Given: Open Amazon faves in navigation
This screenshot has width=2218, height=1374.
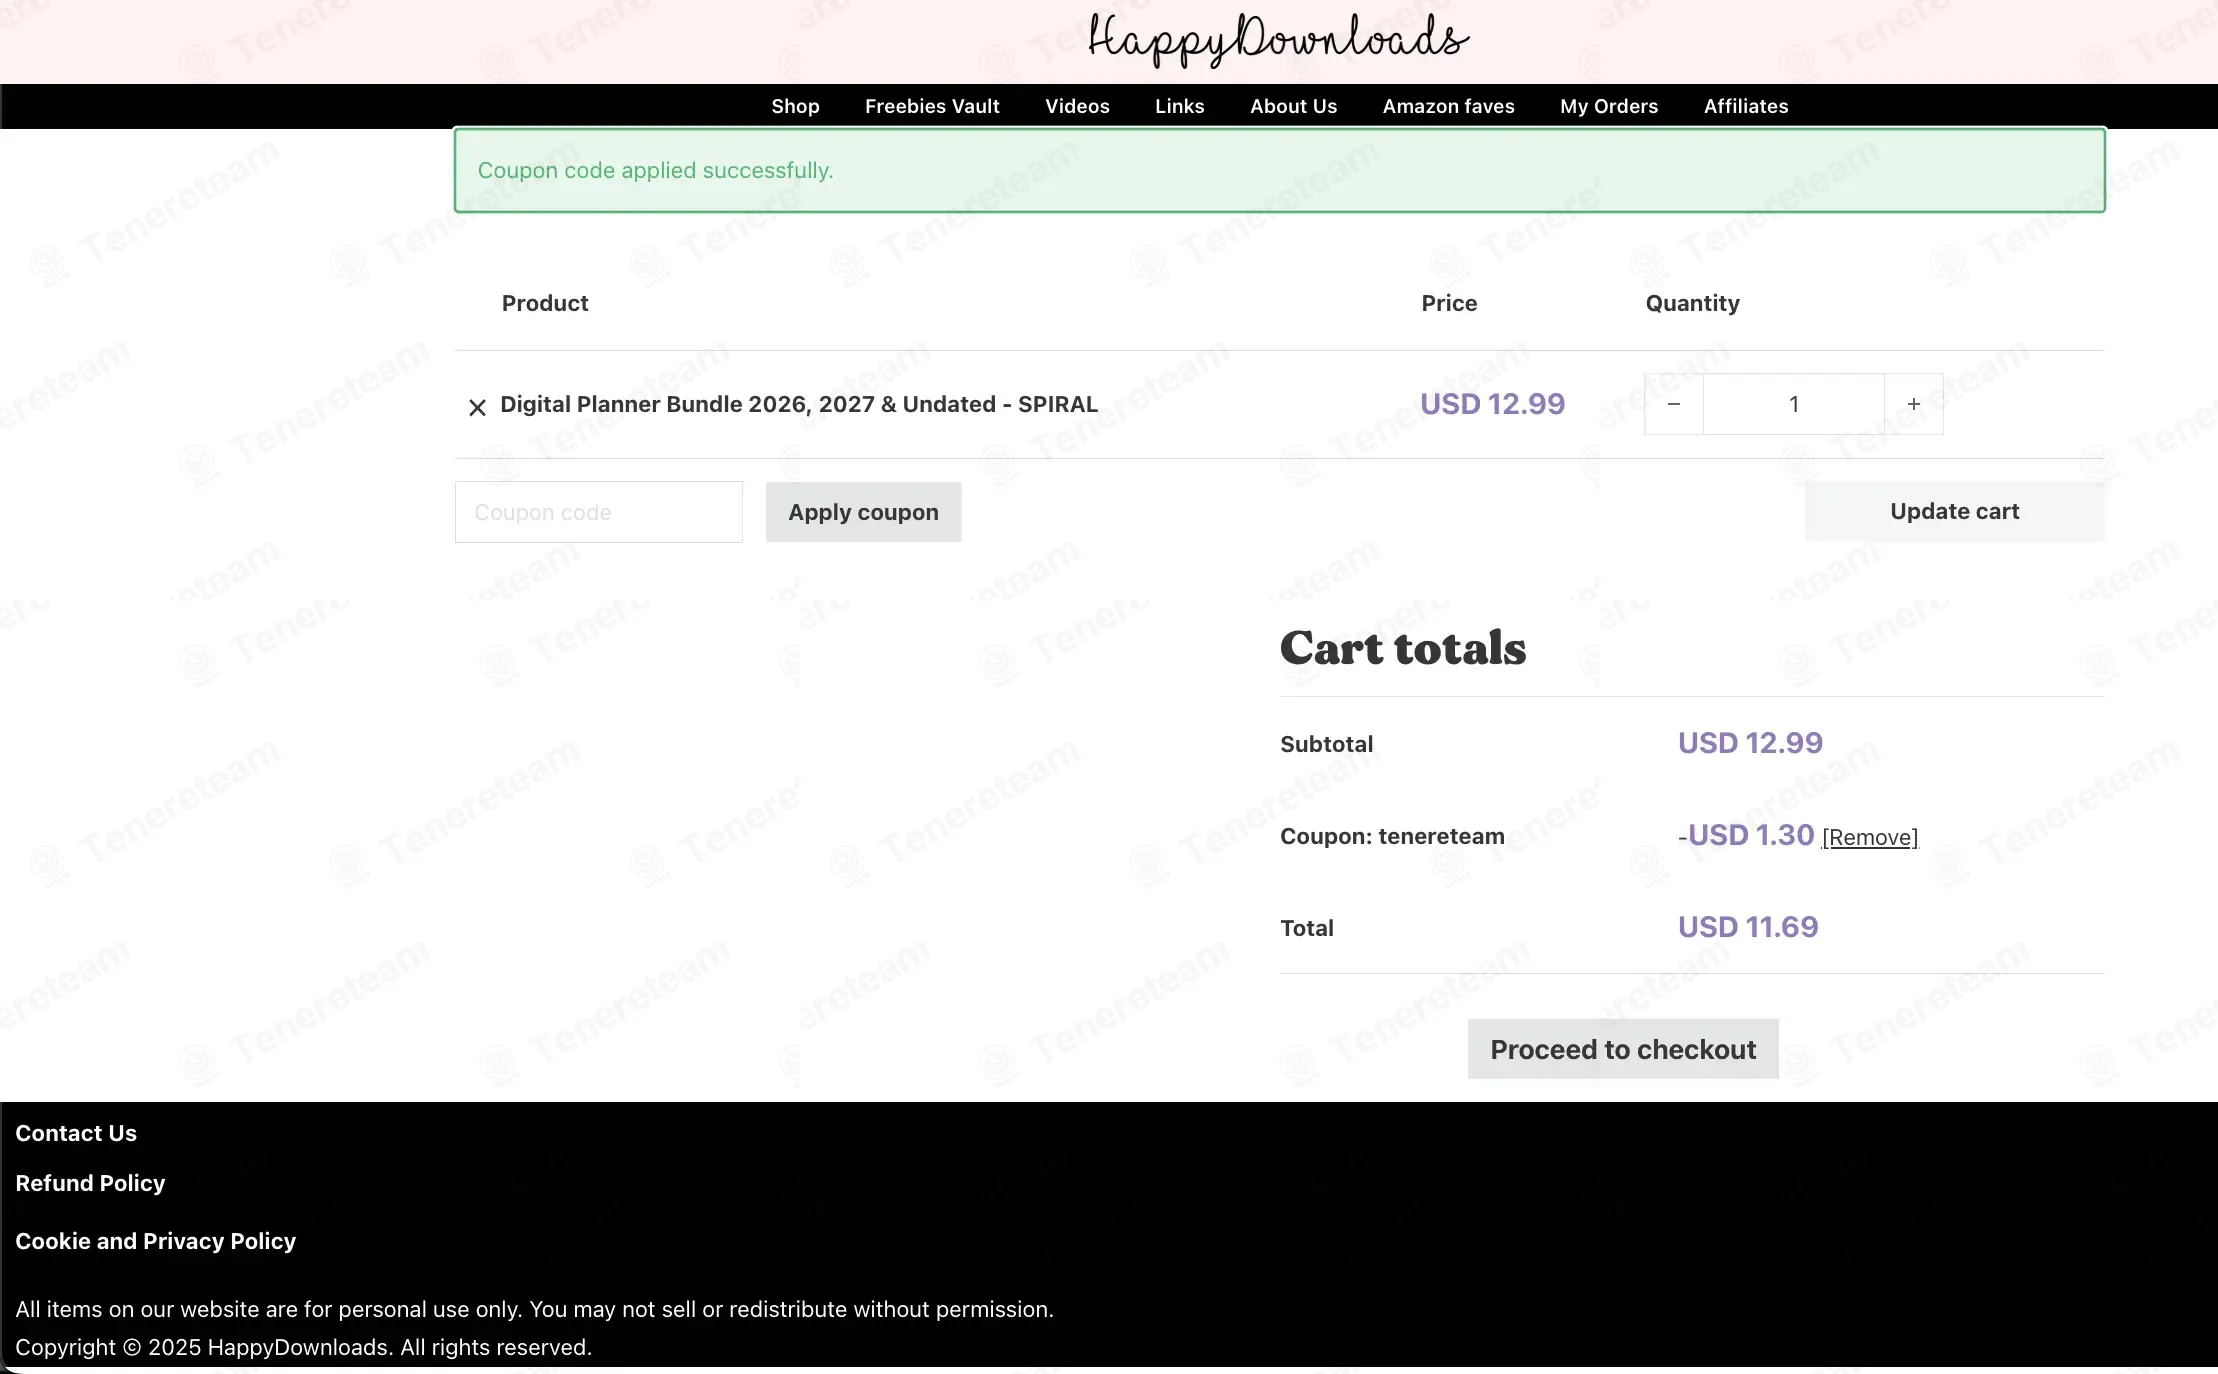Looking at the screenshot, I should (1448, 106).
